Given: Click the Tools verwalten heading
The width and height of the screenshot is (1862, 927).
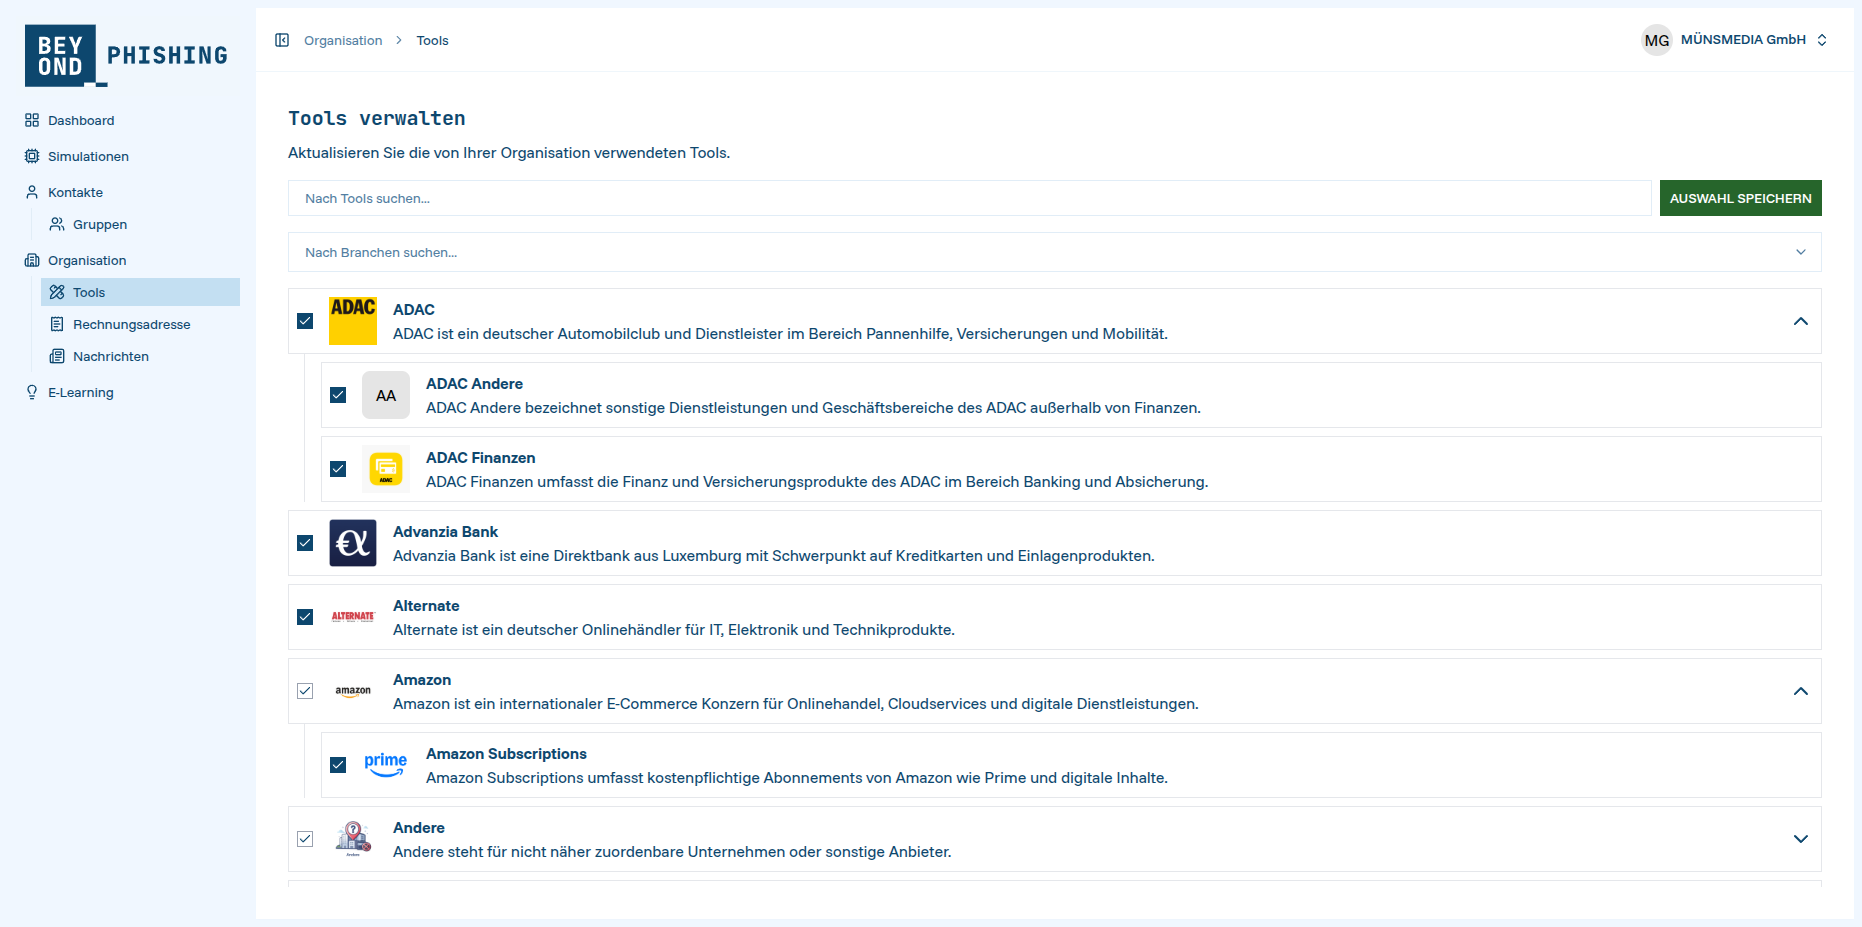Looking at the screenshot, I should (377, 118).
